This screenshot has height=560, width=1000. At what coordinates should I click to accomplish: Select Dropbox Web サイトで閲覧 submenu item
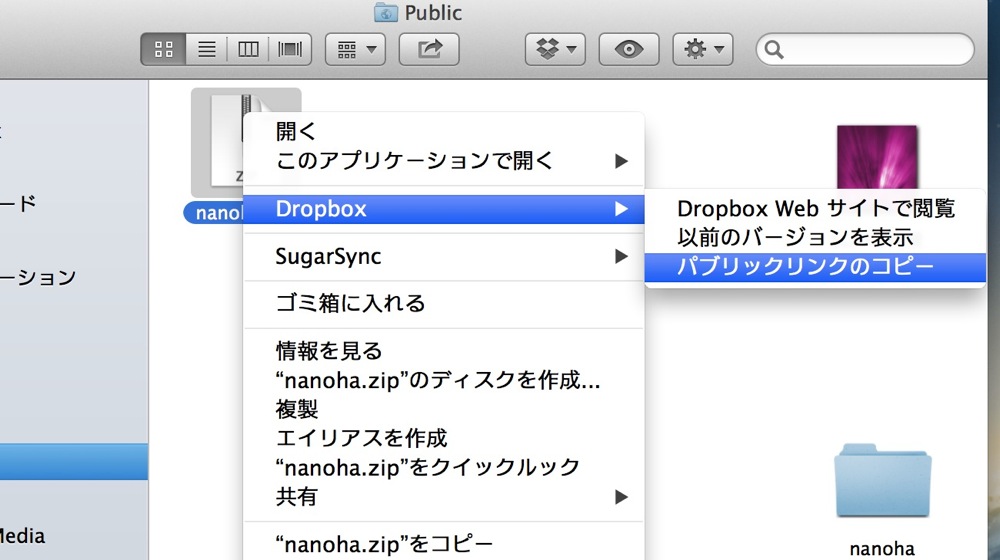815,209
